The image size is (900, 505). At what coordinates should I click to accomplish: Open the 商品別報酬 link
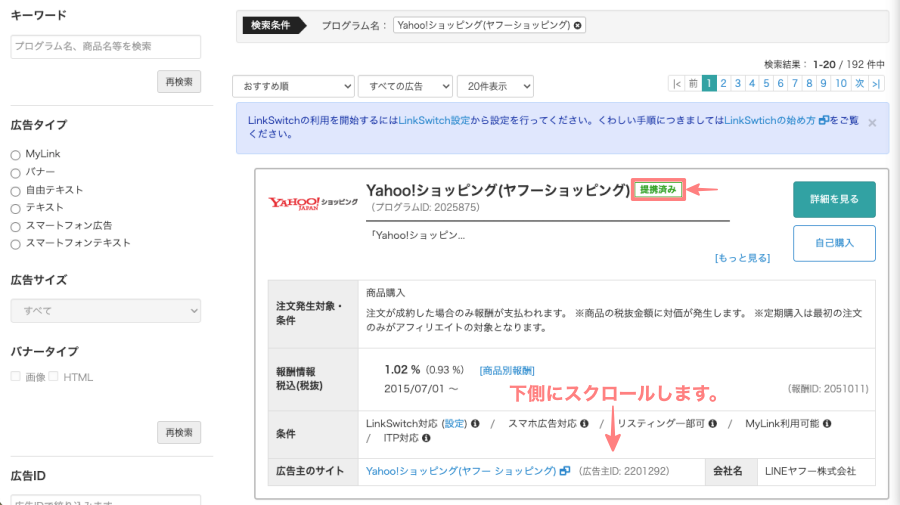coord(507,371)
